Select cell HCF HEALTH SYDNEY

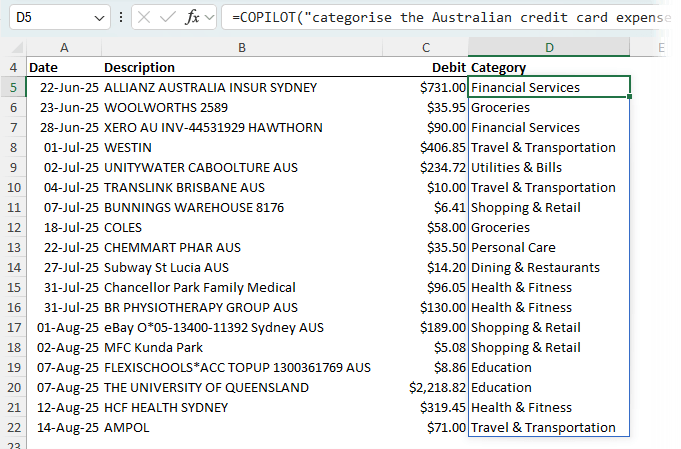(242, 407)
